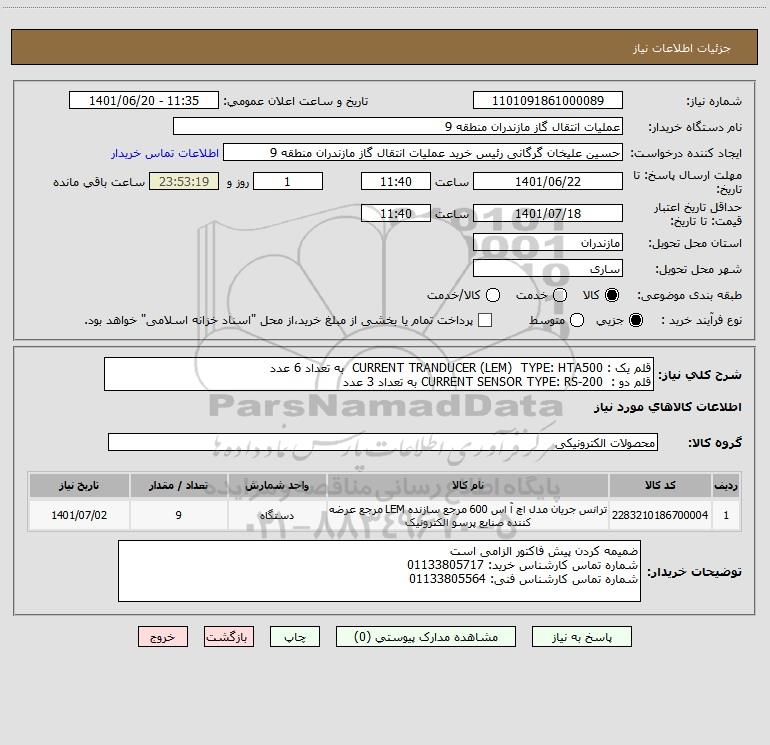Click the جزئیات اطلاعات نیاز page title
This screenshot has width=770, height=745.
point(681,48)
